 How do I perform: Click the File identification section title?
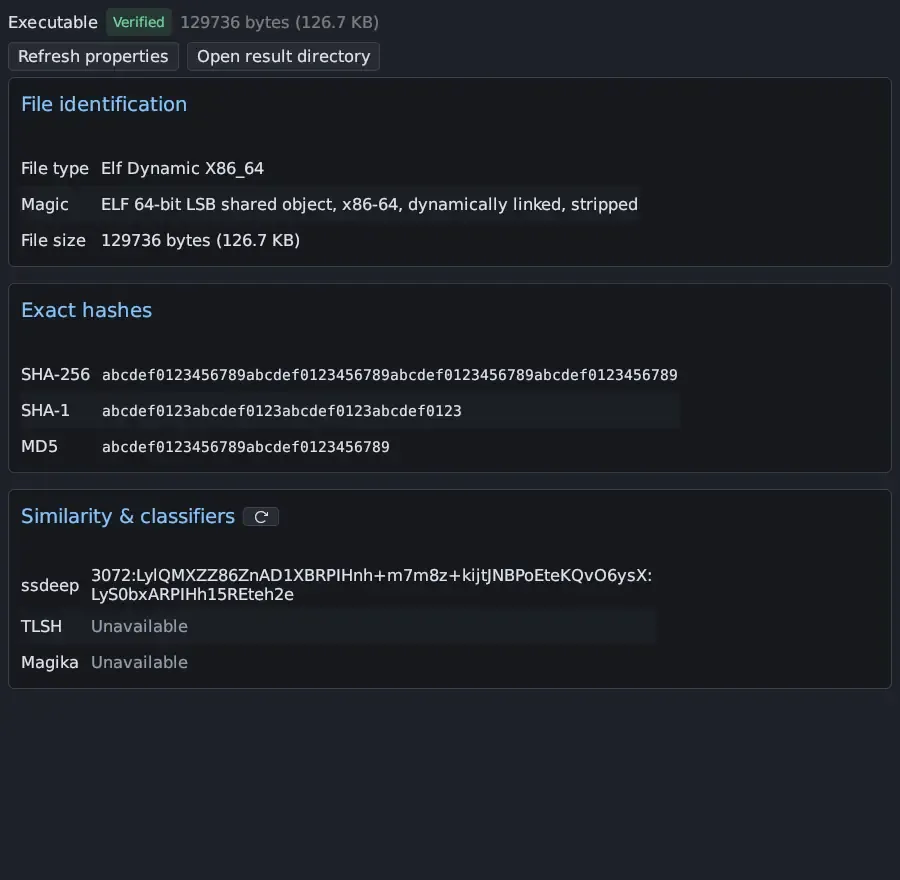click(x=104, y=104)
